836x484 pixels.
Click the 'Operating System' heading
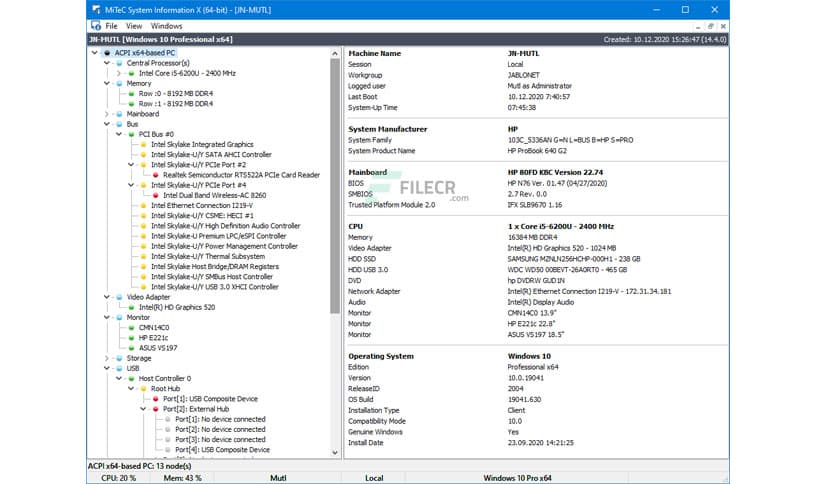[381, 356]
